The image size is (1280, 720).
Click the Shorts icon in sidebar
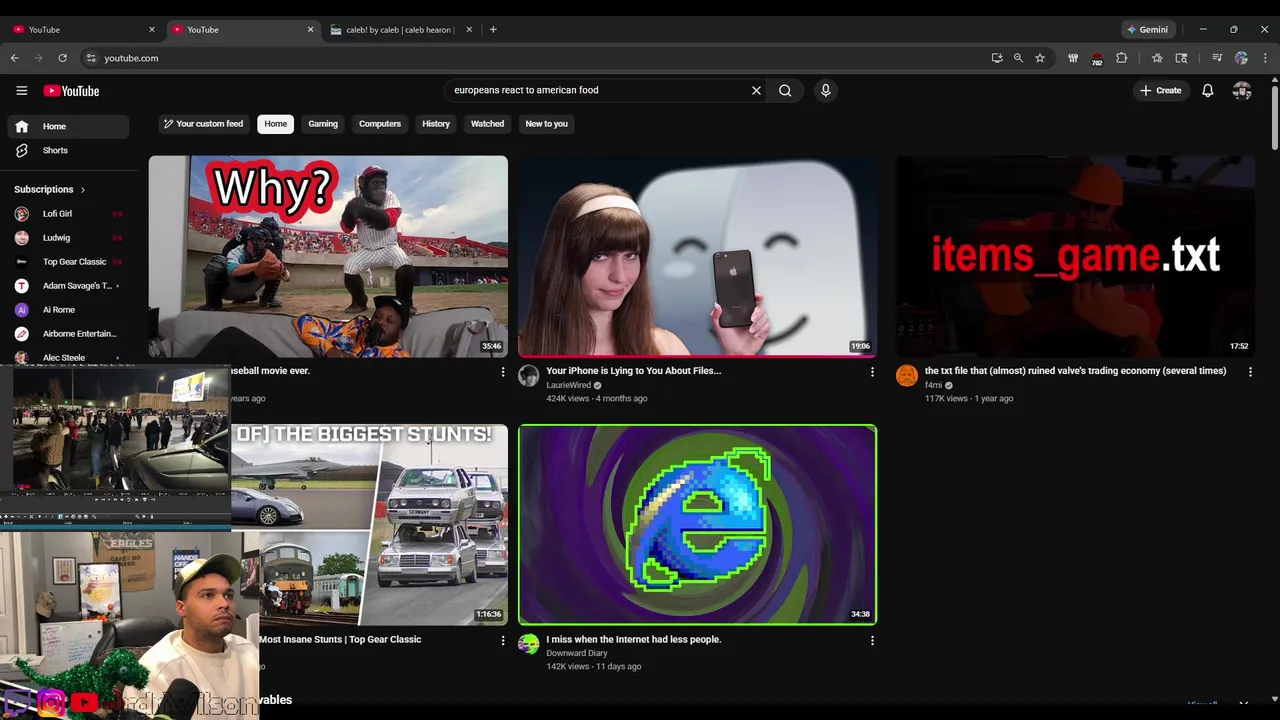point(22,150)
